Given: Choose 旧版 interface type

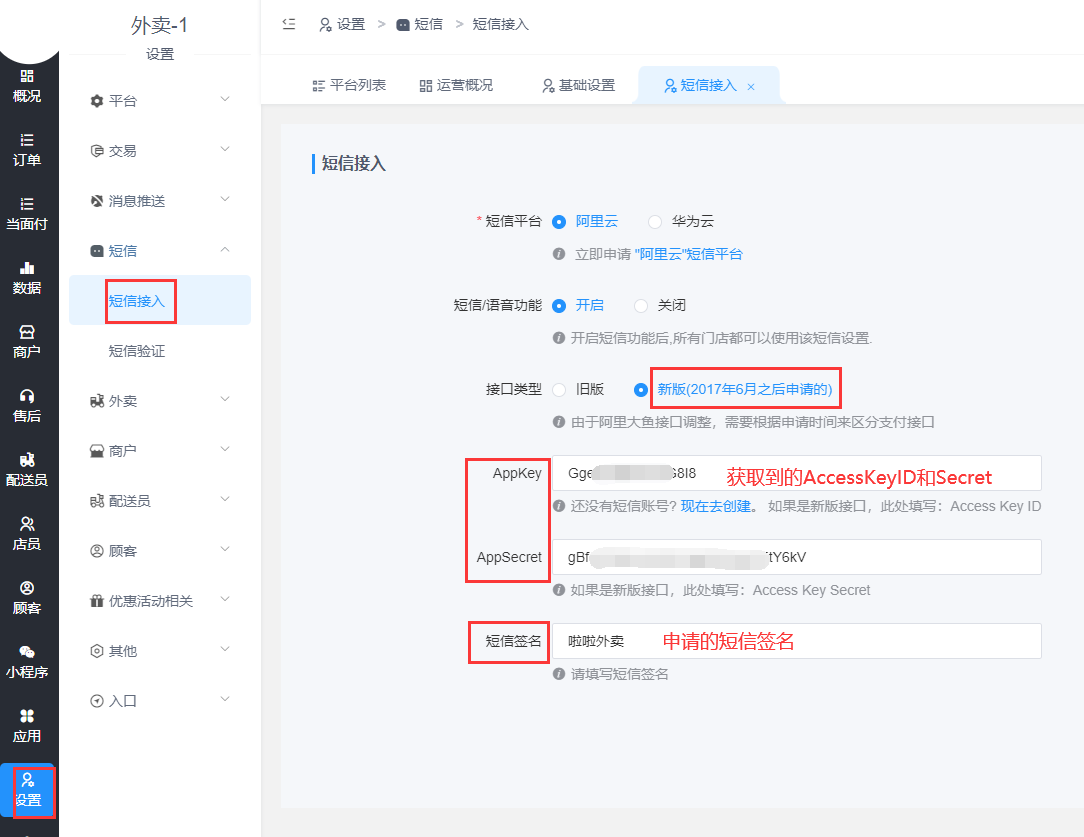Looking at the screenshot, I should [x=559, y=390].
